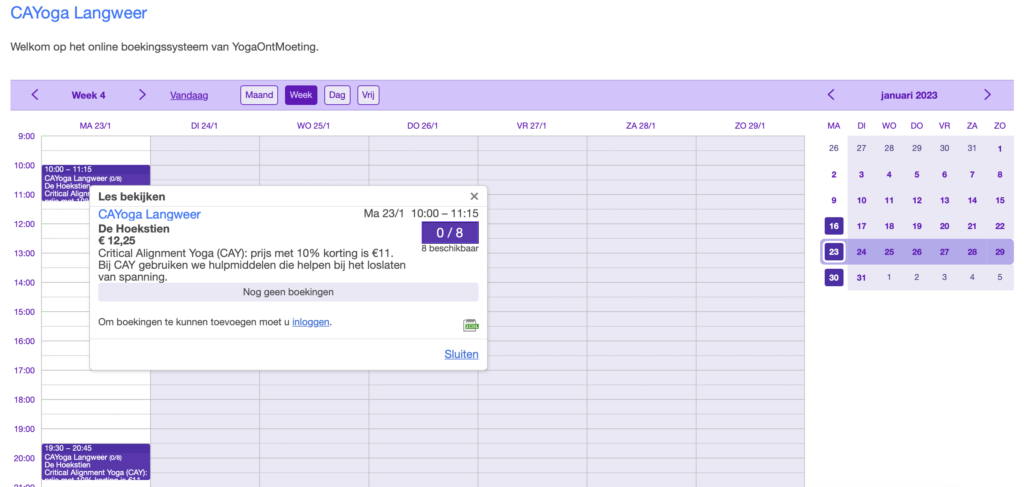Select January 9 in mini calendar
Image resolution: width=1024 pixels, height=487 pixels.
834,200
